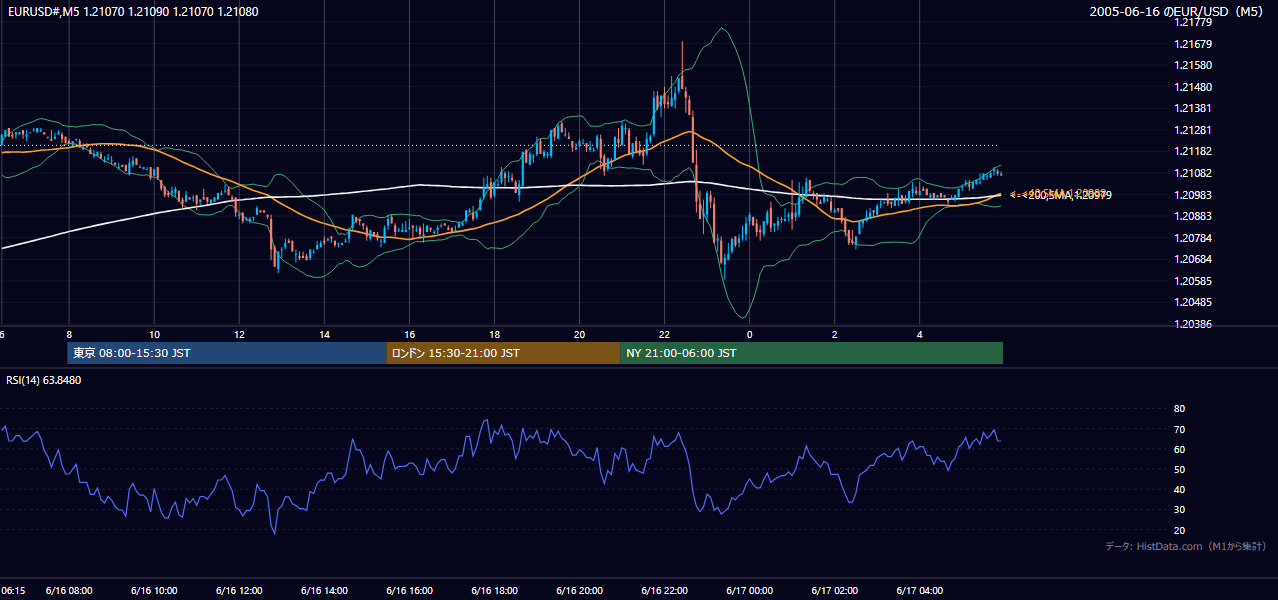Click hour tick 10 under the price chart

[154, 334]
